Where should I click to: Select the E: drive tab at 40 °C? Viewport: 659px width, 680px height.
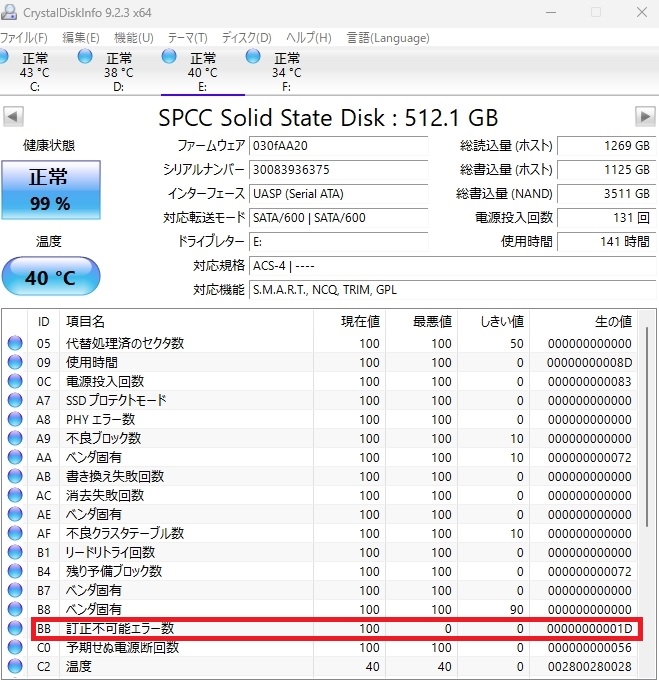click(x=202, y=71)
